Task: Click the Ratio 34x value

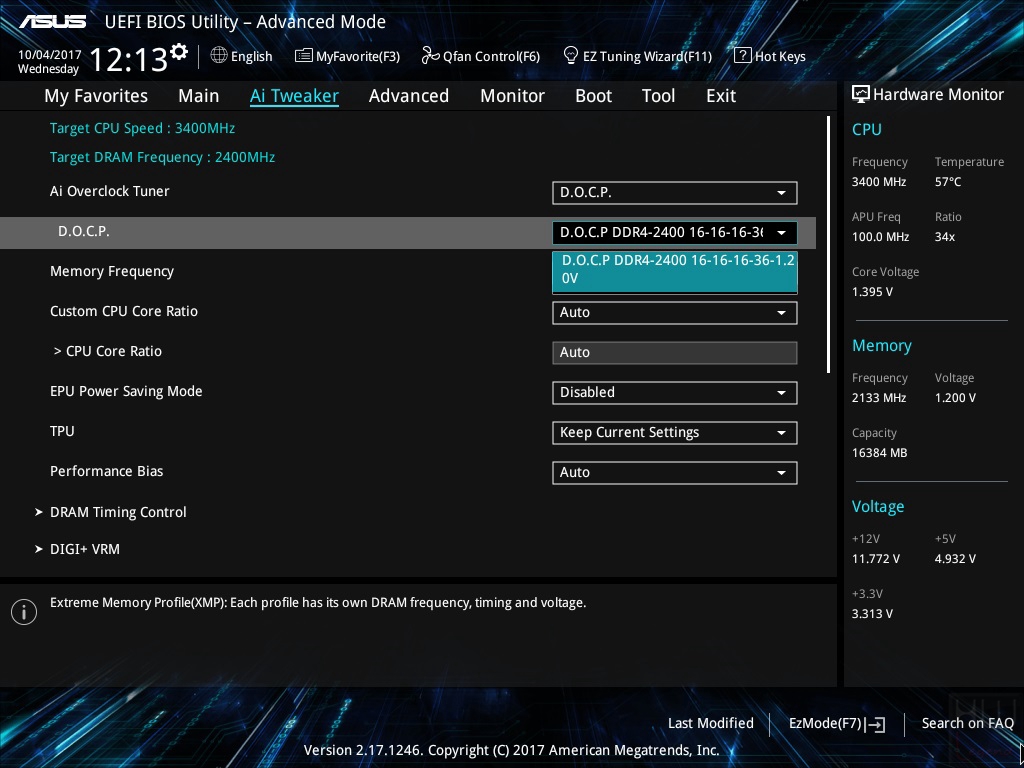Action: pos(944,236)
